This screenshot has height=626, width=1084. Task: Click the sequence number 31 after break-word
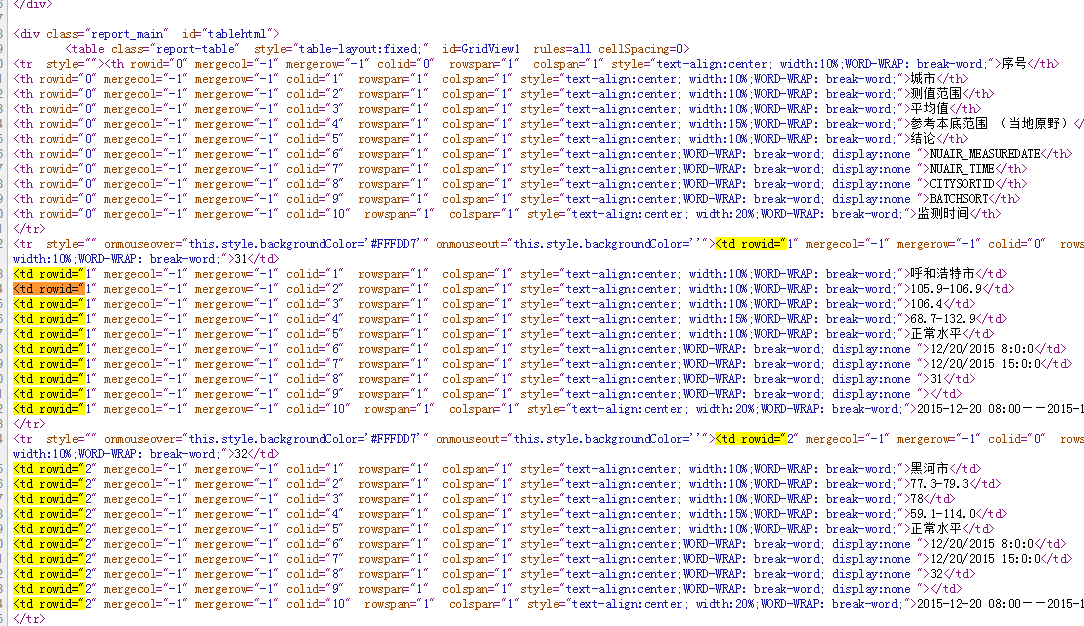click(241, 259)
